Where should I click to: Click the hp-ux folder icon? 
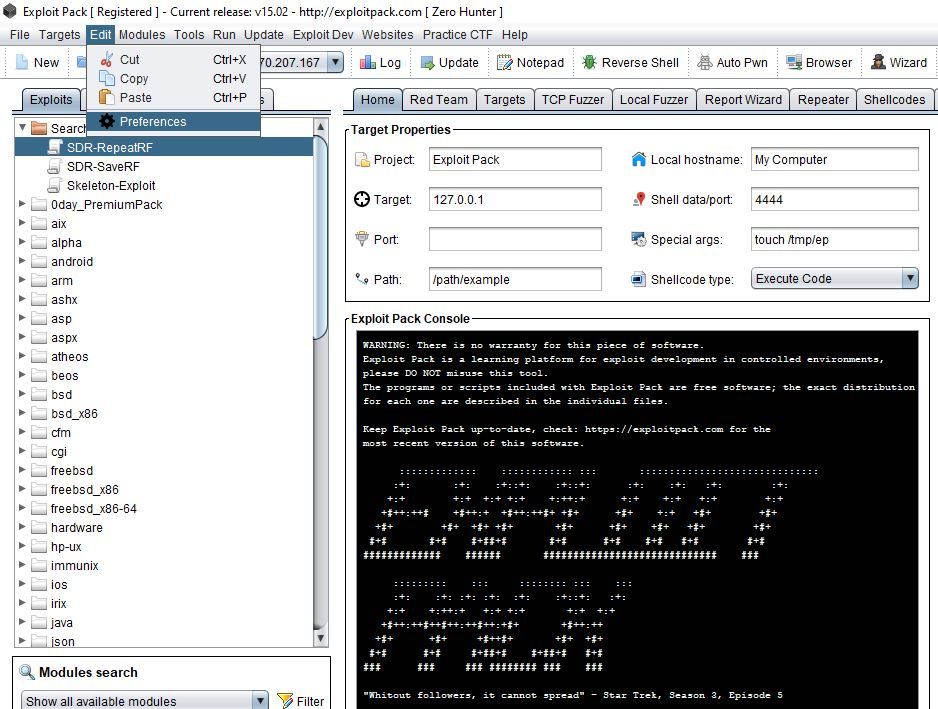point(39,546)
